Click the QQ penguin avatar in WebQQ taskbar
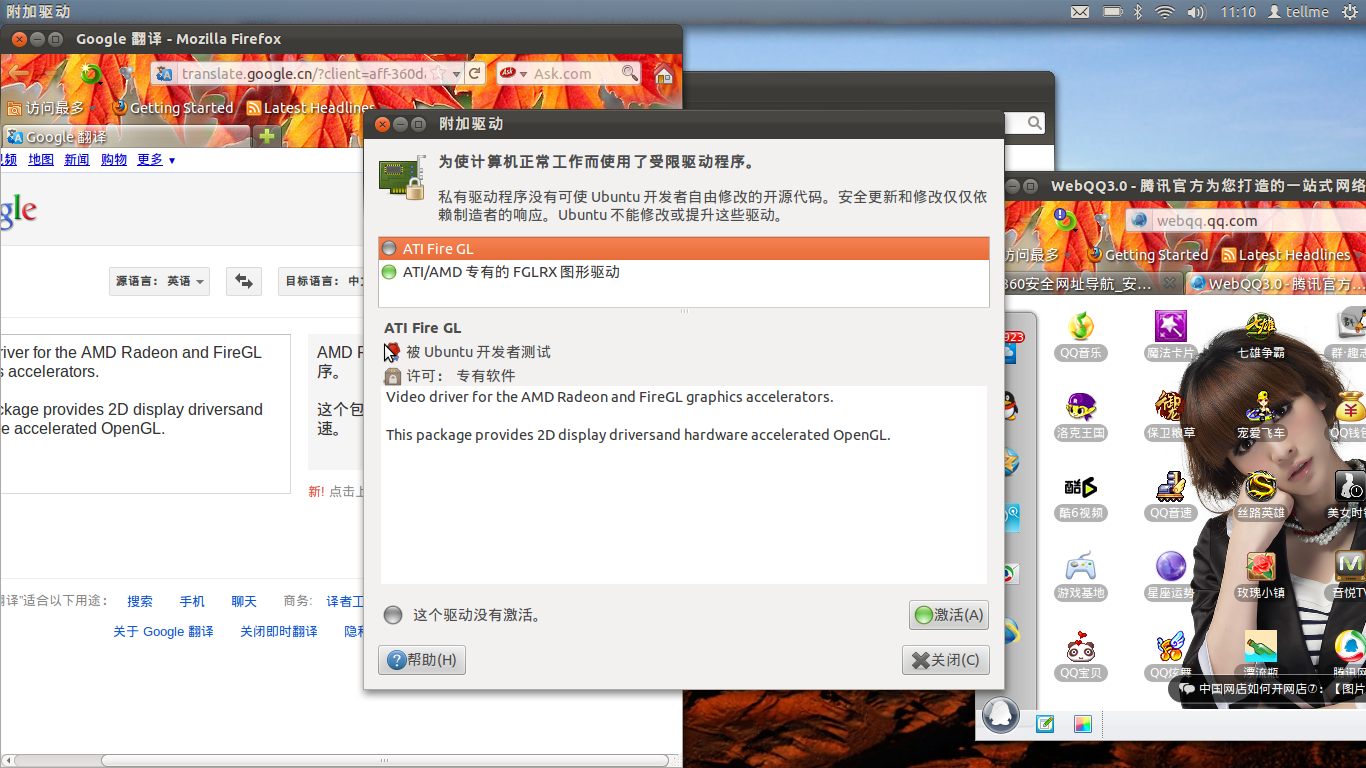 (x=1001, y=714)
